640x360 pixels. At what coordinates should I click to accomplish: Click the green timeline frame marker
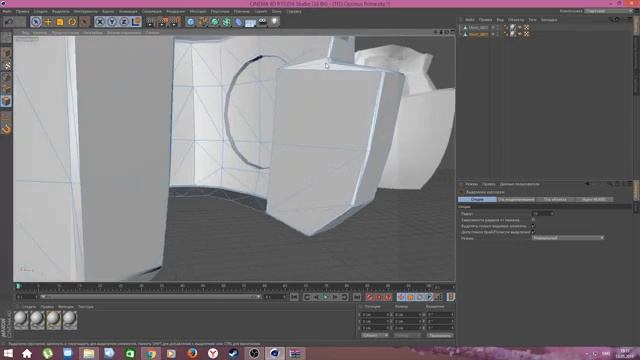(19, 287)
